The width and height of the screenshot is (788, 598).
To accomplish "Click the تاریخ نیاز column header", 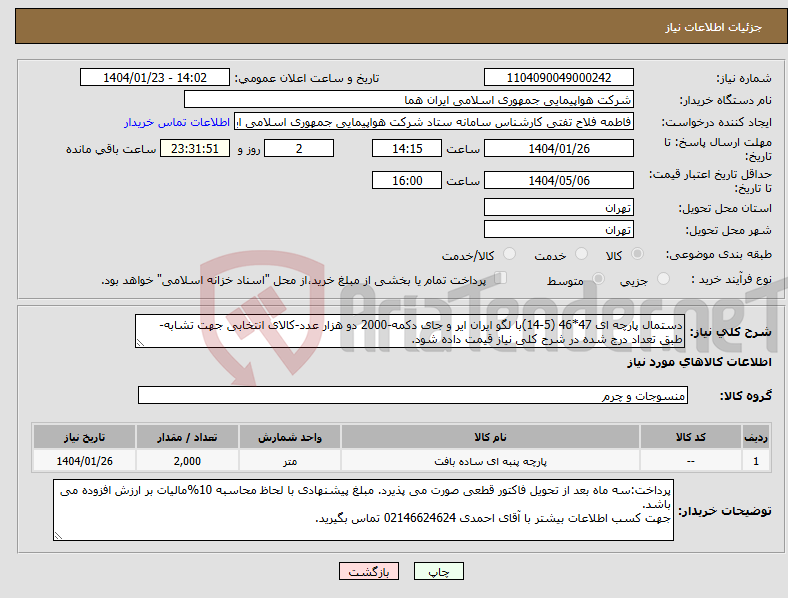I will (84, 437).
